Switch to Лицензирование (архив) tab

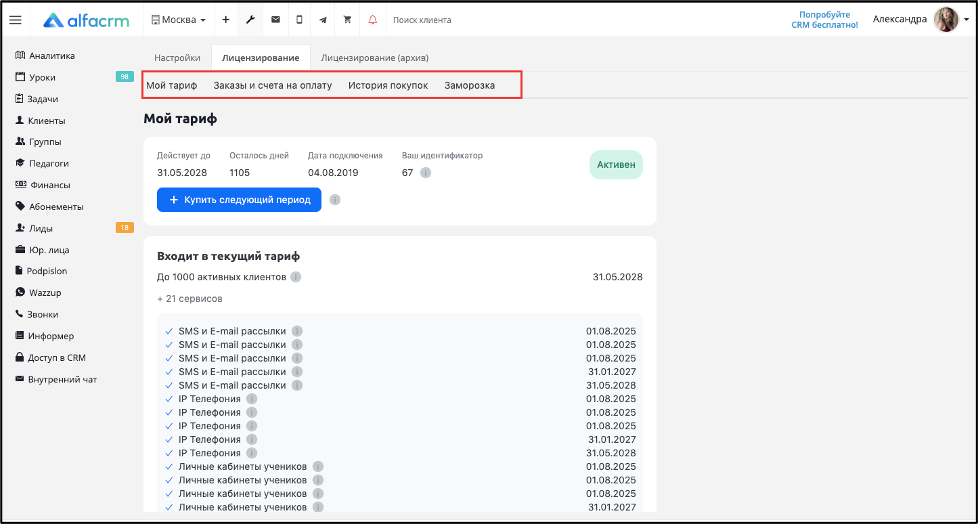[x=375, y=57]
